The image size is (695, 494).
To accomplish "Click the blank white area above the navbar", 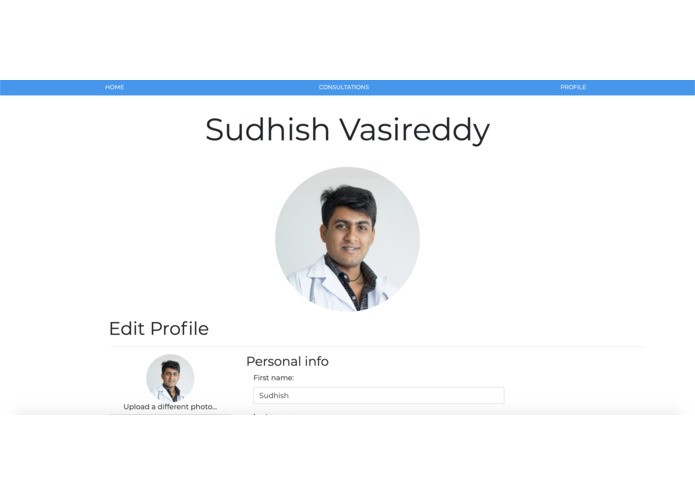I will point(348,40).
